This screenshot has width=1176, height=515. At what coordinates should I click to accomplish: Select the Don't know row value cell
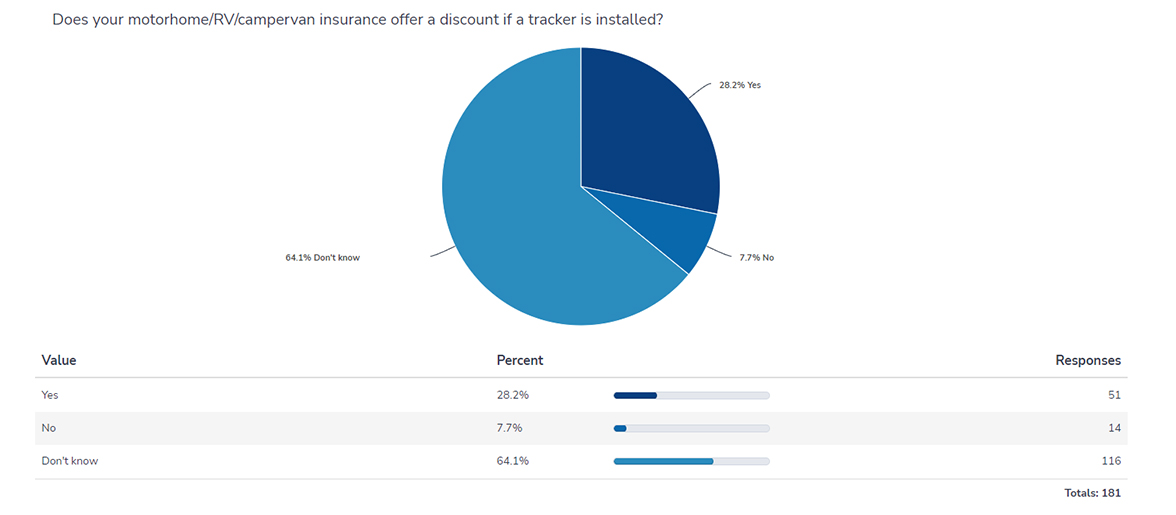[70, 461]
